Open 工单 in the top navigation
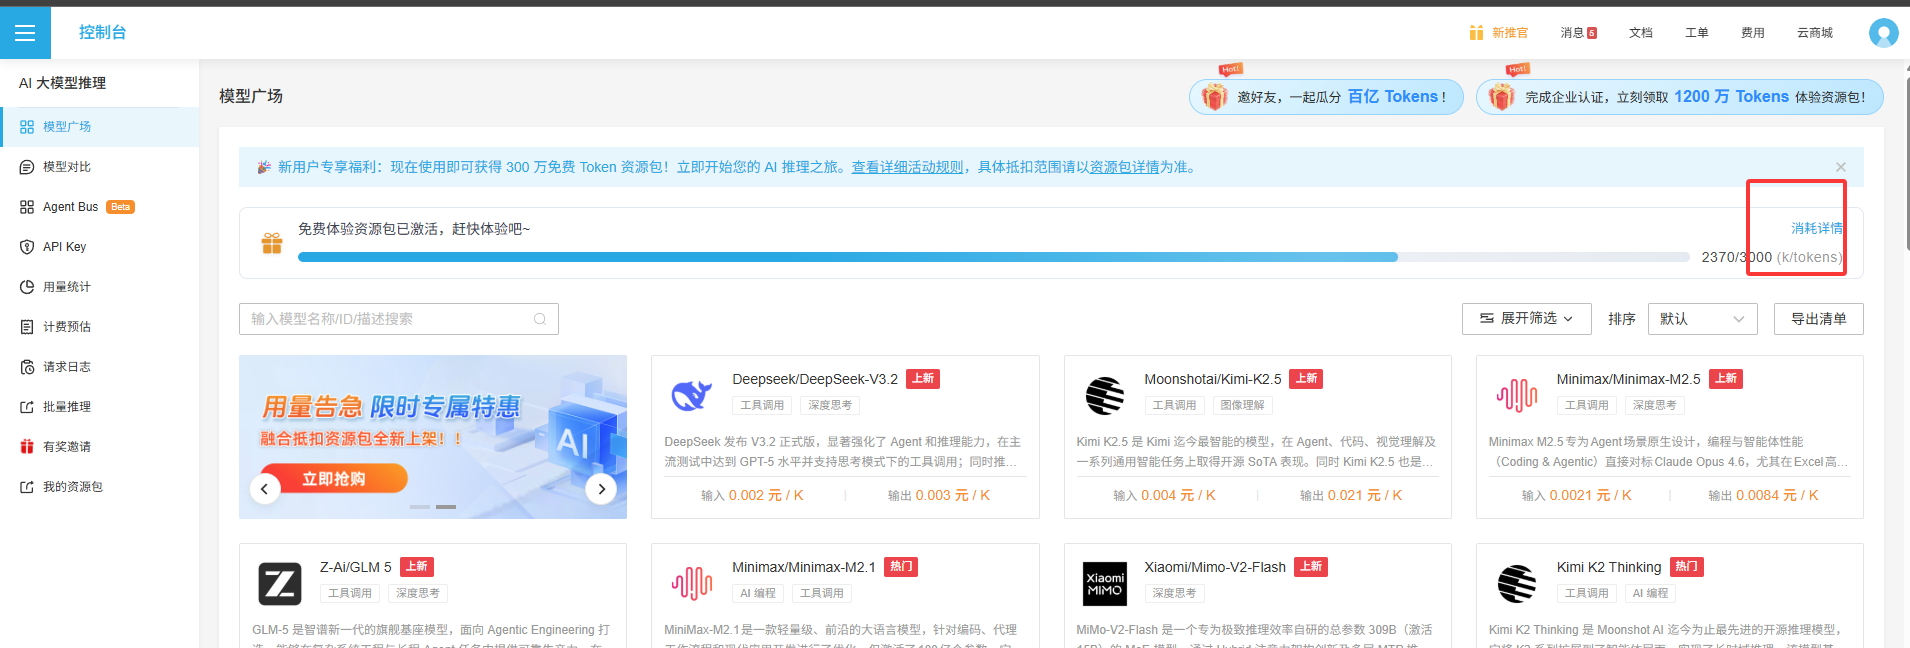This screenshot has width=1910, height=648. coord(1697,33)
